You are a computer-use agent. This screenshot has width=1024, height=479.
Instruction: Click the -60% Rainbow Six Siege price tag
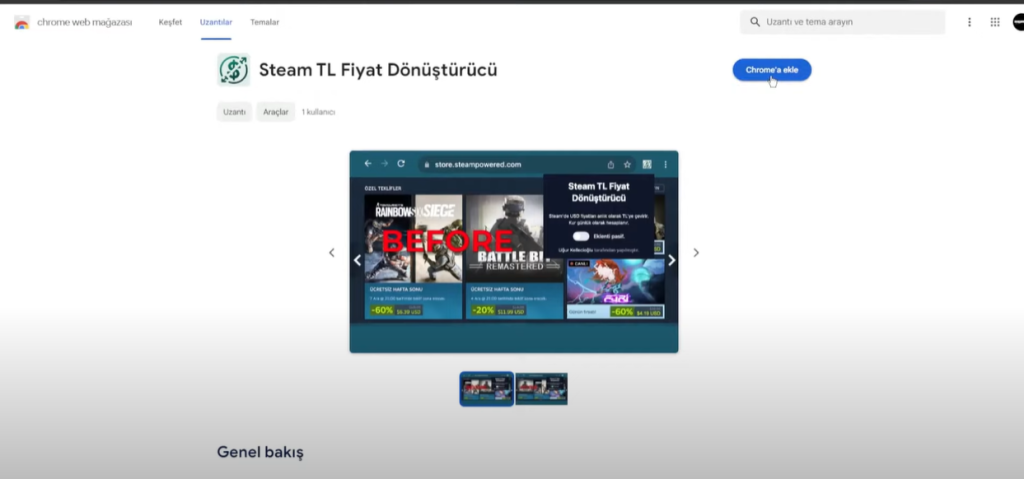[396, 310]
